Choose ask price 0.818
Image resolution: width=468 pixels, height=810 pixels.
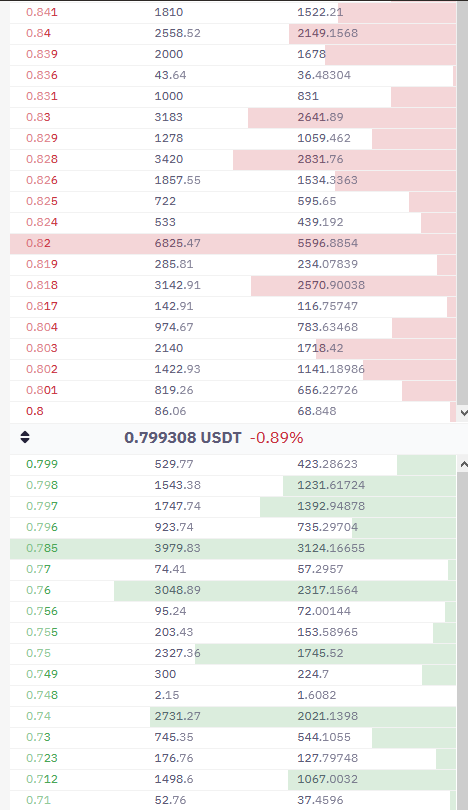42,285
